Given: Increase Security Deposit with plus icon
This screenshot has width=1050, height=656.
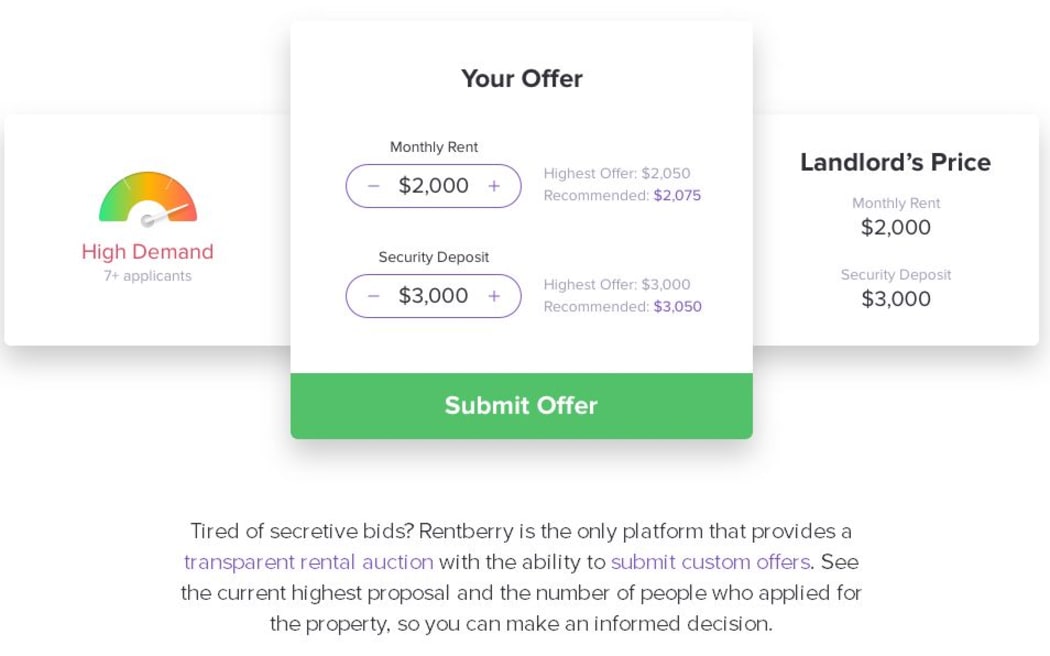Looking at the screenshot, I should click(x=494, y=296).
